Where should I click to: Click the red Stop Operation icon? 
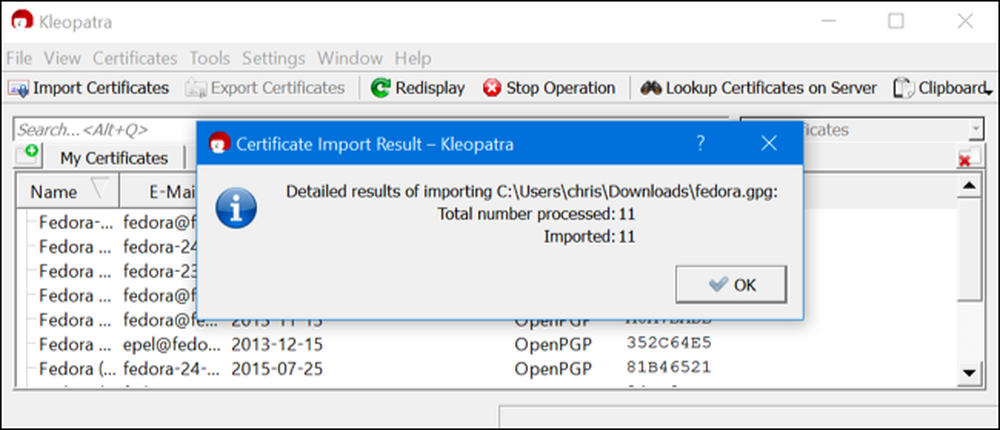pyautogui.click(x=492, y=87)
